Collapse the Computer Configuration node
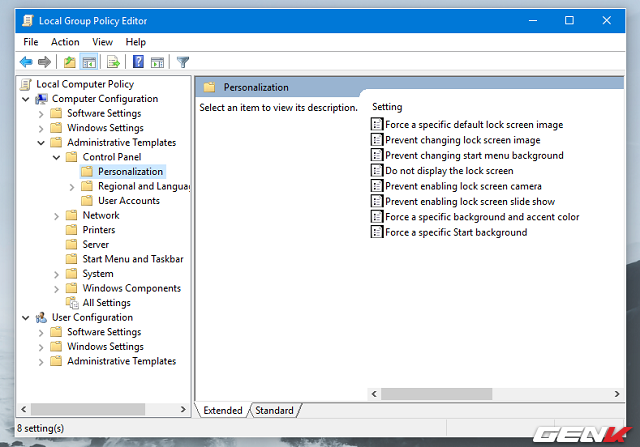 click(27, 99)
